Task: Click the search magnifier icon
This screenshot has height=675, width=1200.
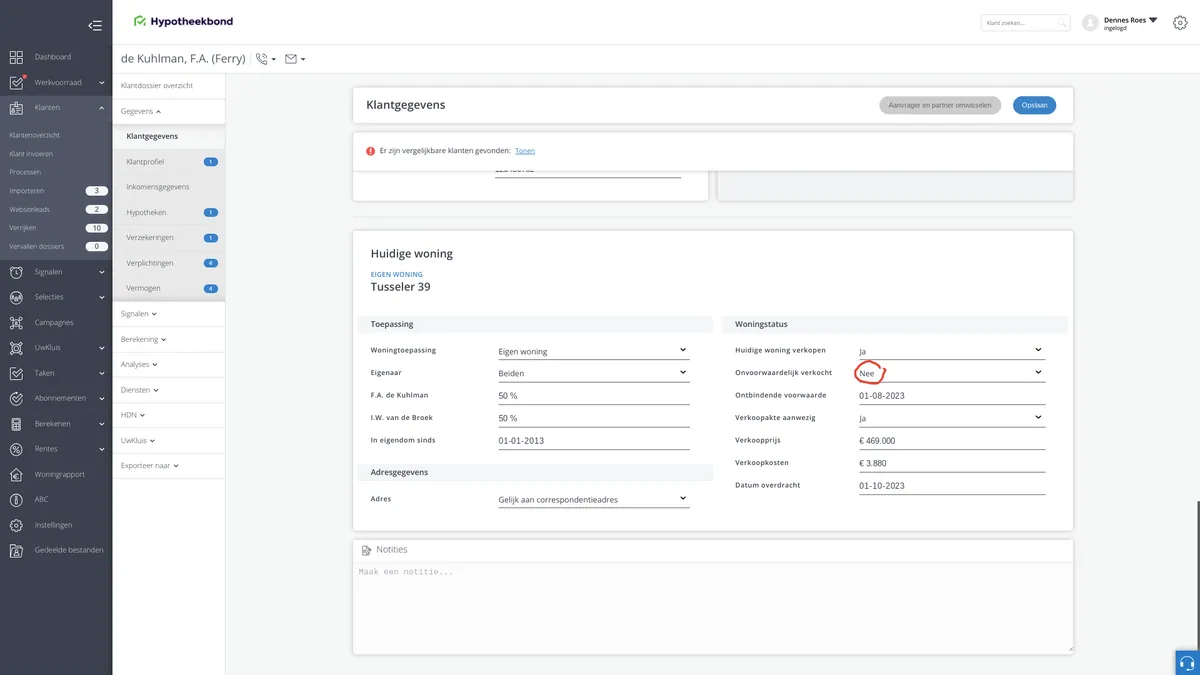Action: [x=1062, y=22]
